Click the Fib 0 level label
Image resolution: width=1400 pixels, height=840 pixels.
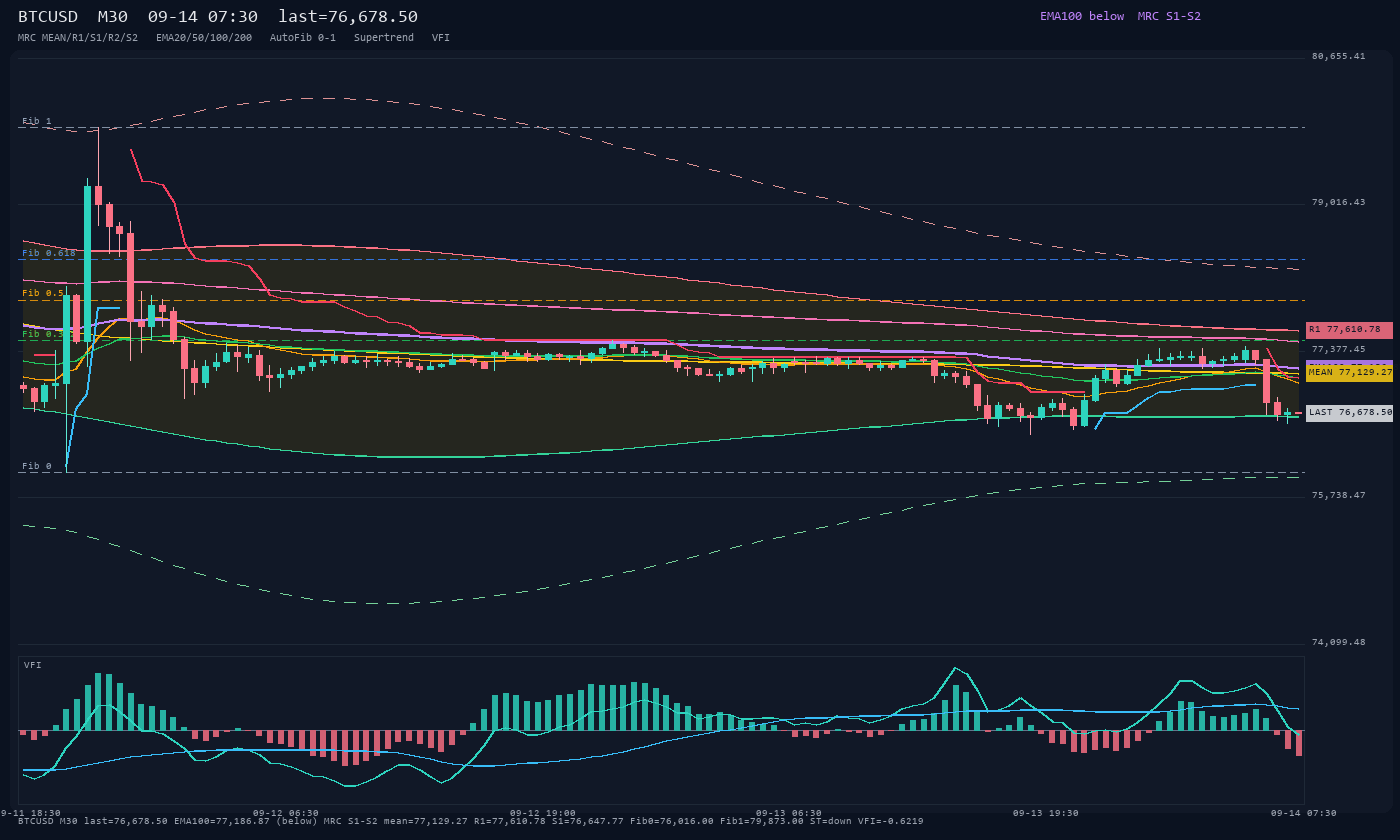37,466
